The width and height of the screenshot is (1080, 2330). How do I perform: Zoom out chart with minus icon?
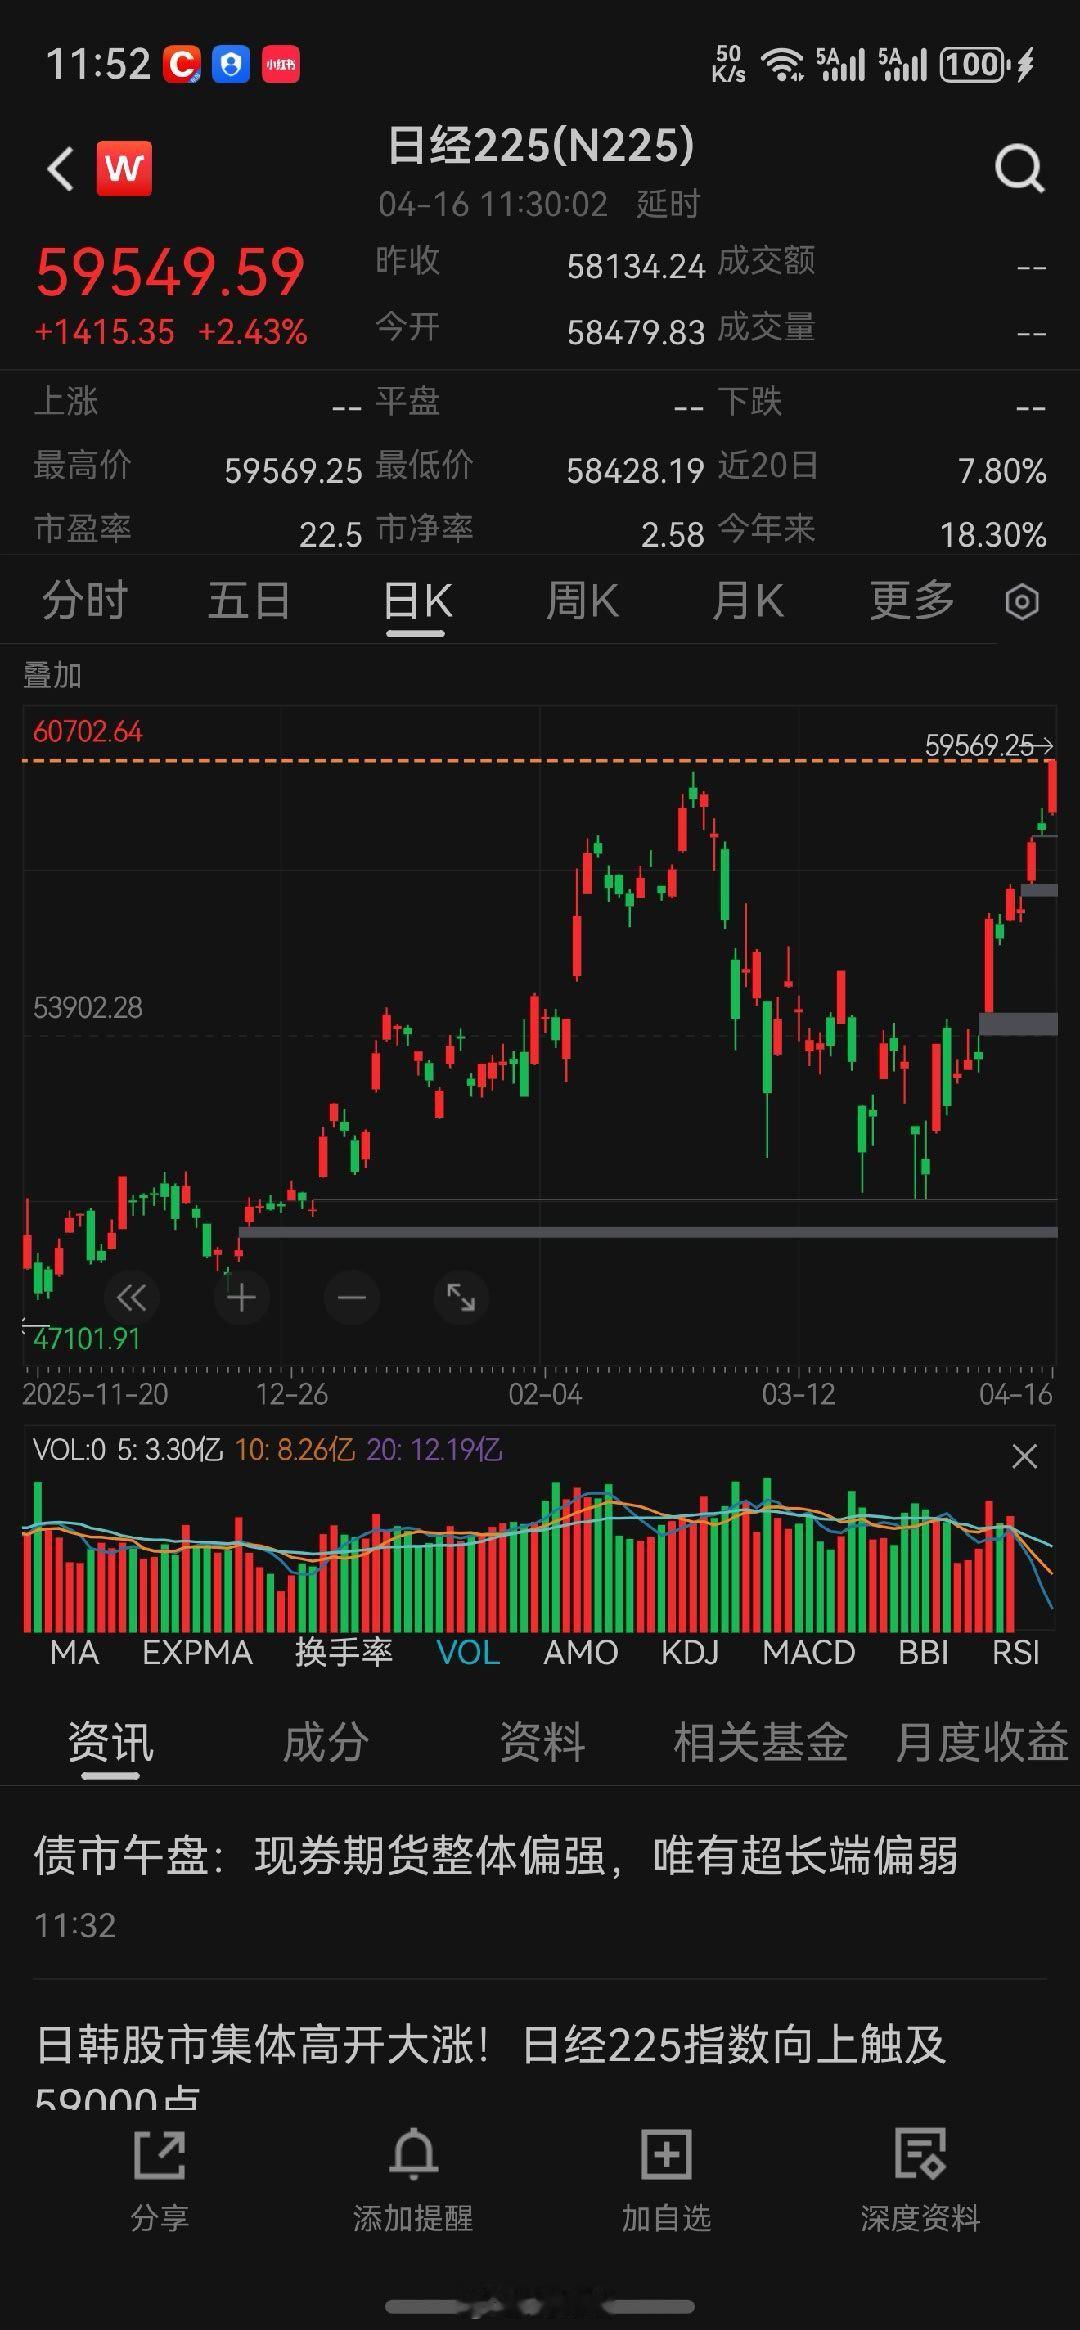(352, 1298)
